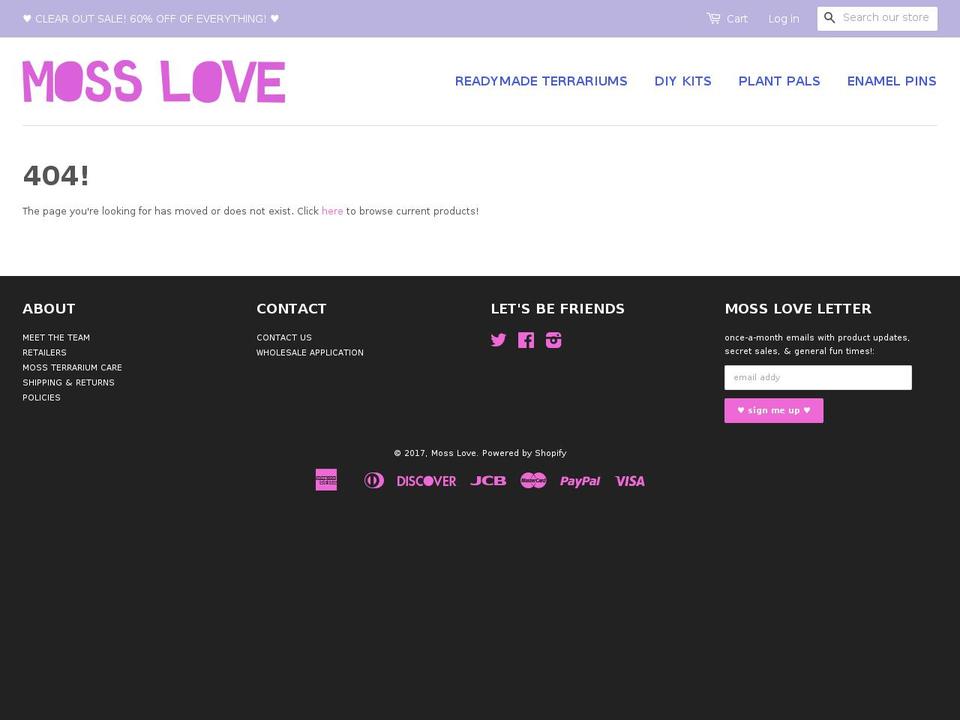Image resolution: width=960 pixels, height=720 pixels.
Task: Click the American Express payment icon
Action: (326, 480)
